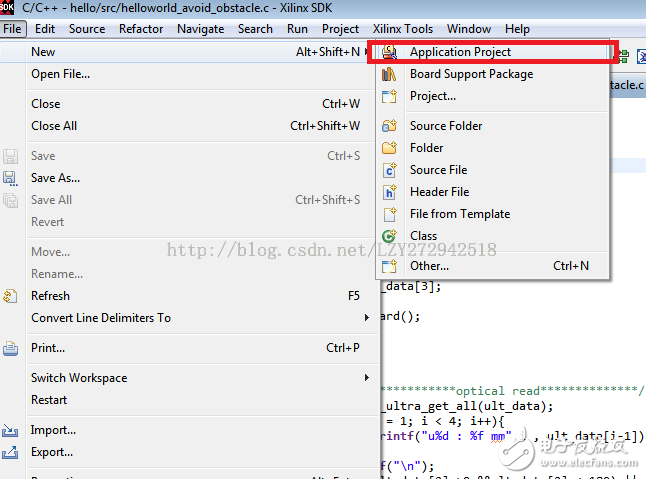Screen dimensions: 646x479
Task: Click the File from Template icon
Action: coord(390,214)
